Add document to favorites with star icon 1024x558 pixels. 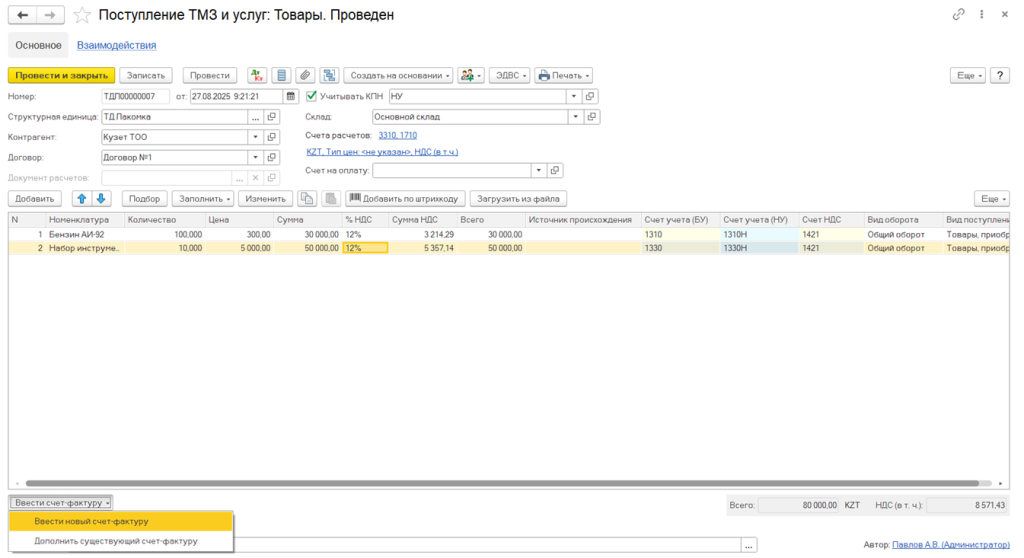pos(82,16)
